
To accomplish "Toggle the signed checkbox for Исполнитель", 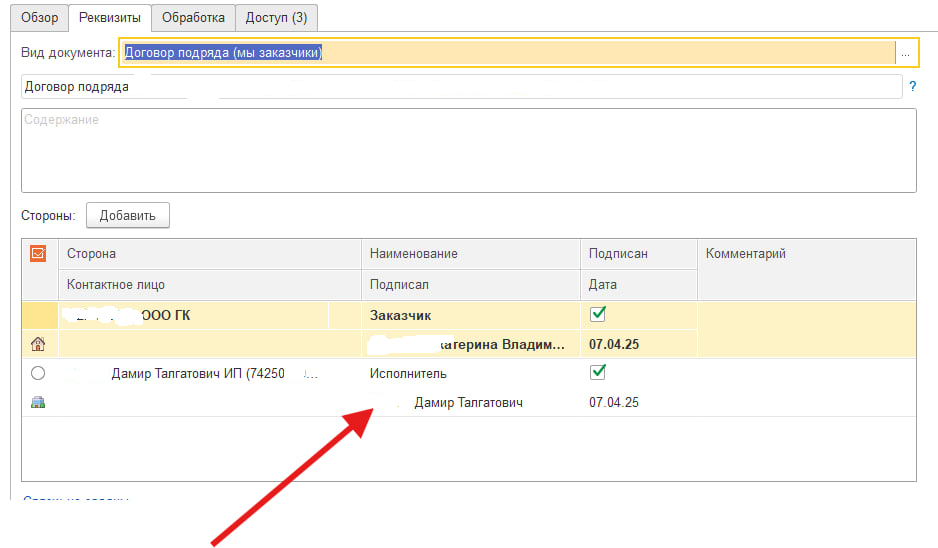I will point(598,372).
